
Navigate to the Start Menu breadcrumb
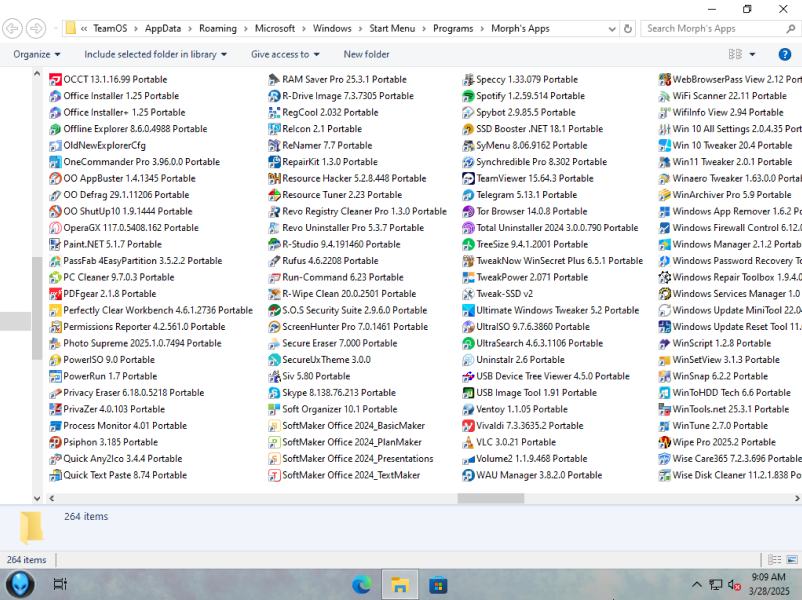tap(392, 29)
